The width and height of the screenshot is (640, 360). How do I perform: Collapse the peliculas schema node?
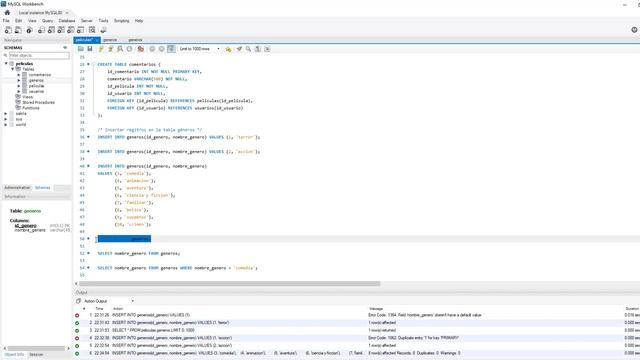tap(6, 64)
